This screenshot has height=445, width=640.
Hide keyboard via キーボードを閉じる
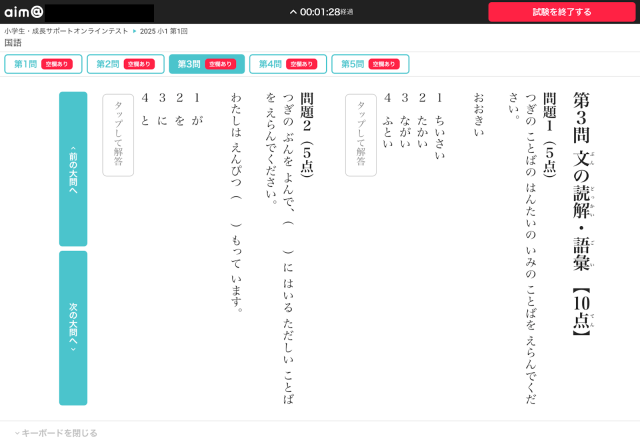pyautogui.click(x=56, y=433)
